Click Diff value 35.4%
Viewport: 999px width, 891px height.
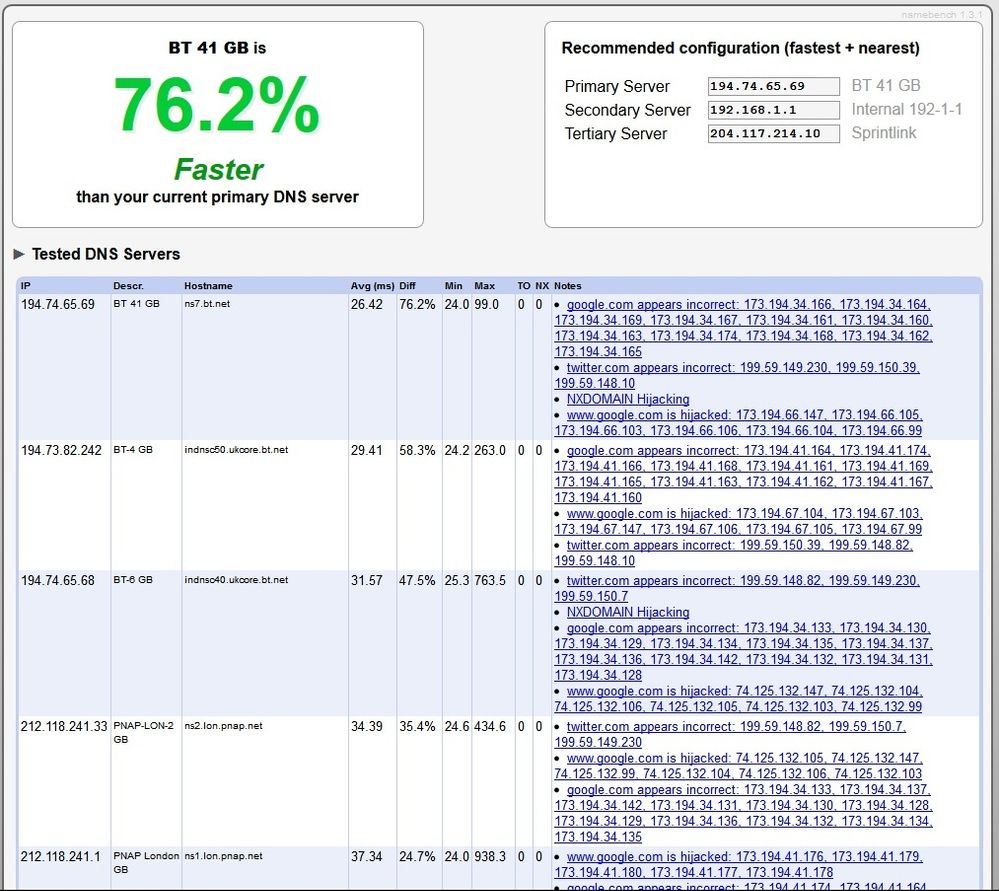417,727
